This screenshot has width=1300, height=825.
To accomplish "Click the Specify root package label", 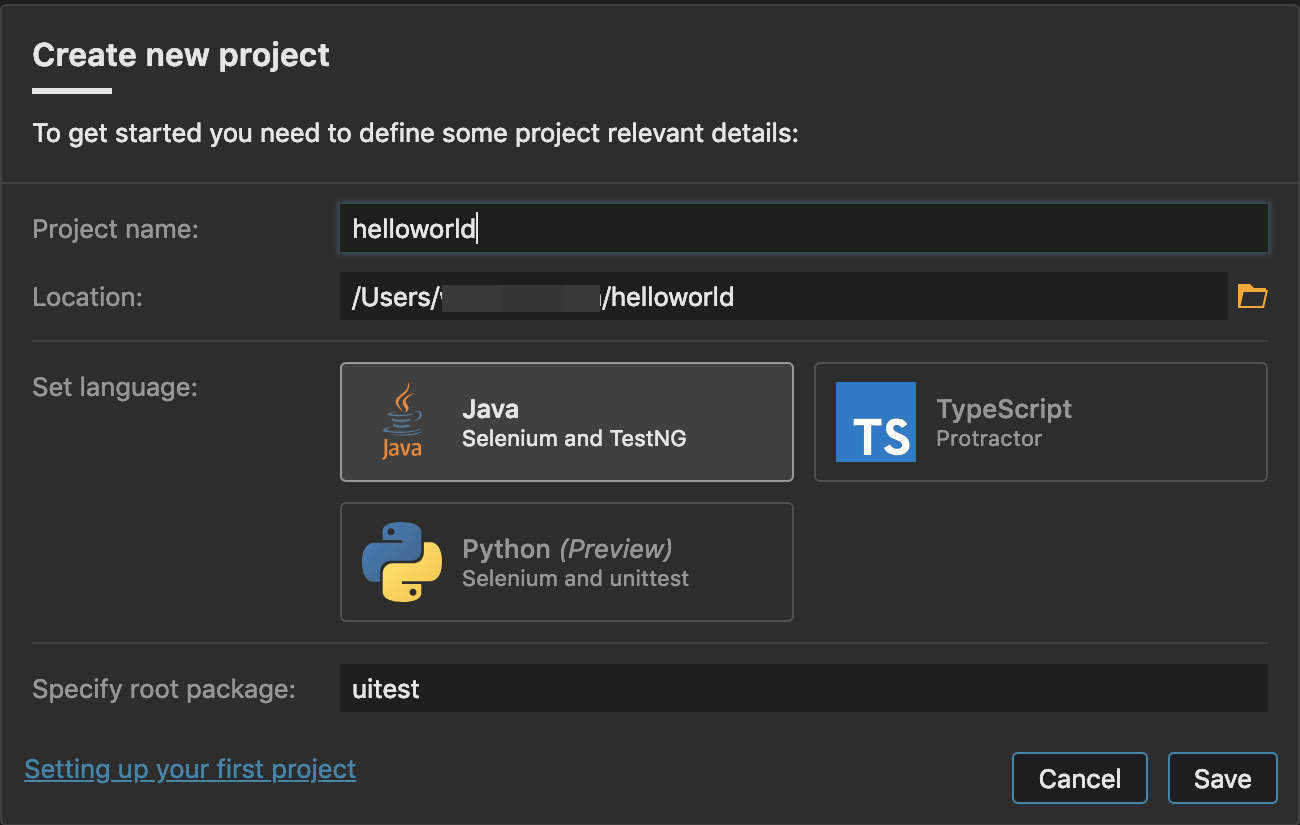I will click(164, 689).
